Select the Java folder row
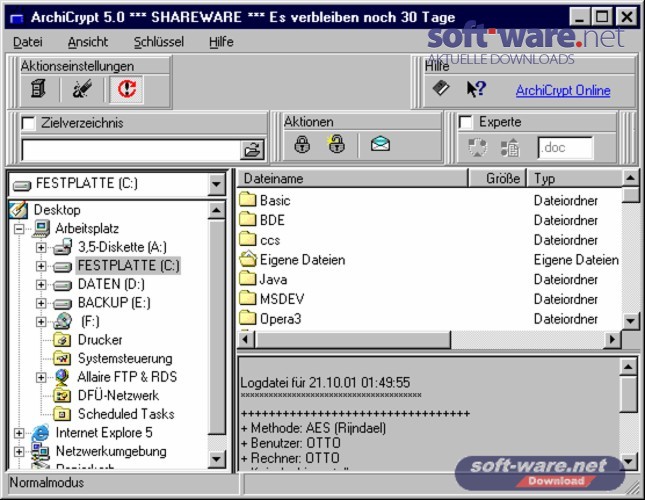The image size is (645, 500). 430,280
